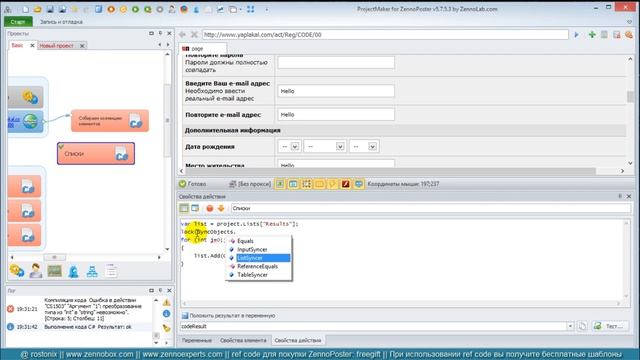Show next project tabs with the right arrow
640x360 pixels.
pos(168,45)
